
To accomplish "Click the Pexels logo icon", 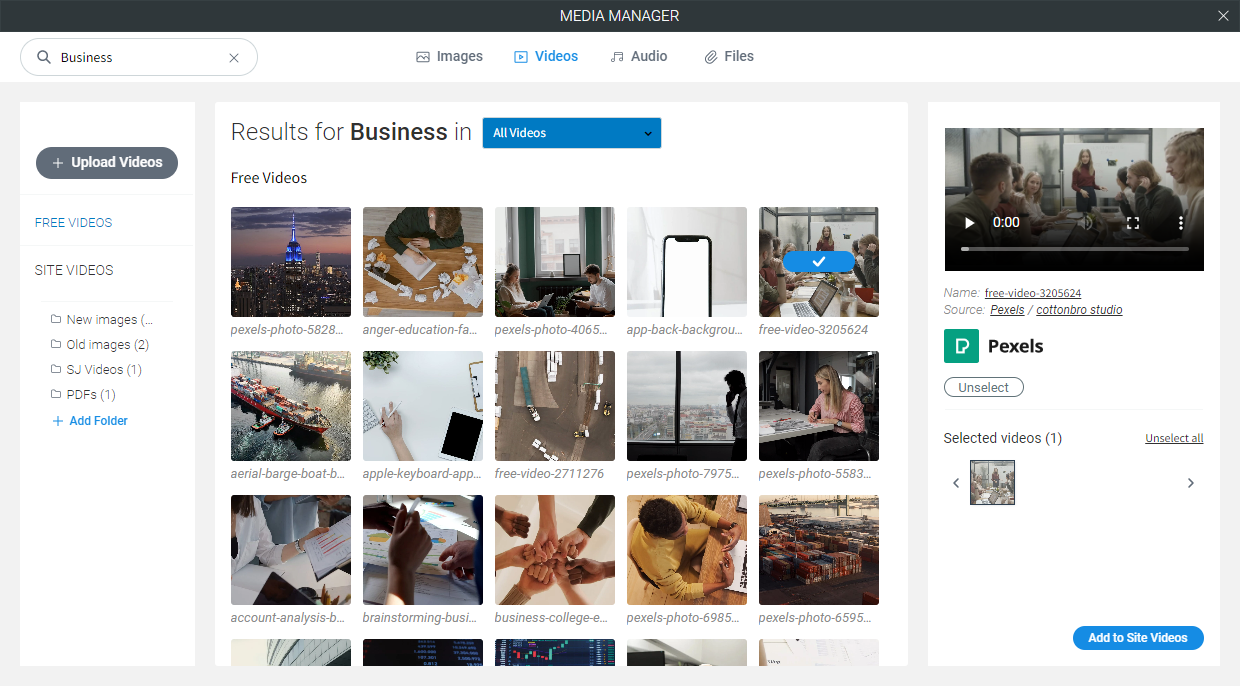I will 961,346.
